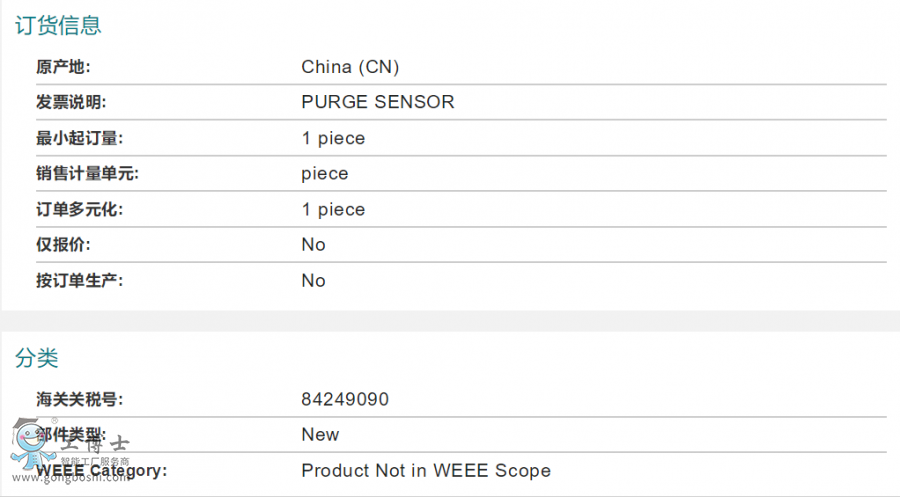Viewport: 900px width, 497px height.
Task: Click the No value beside 仅报价
Action: [313, 245]
